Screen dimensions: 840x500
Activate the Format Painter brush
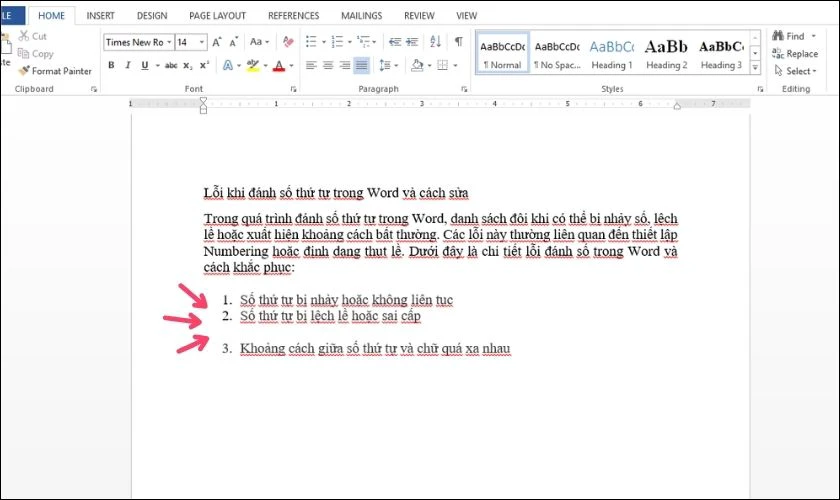[x=24, y=71]
